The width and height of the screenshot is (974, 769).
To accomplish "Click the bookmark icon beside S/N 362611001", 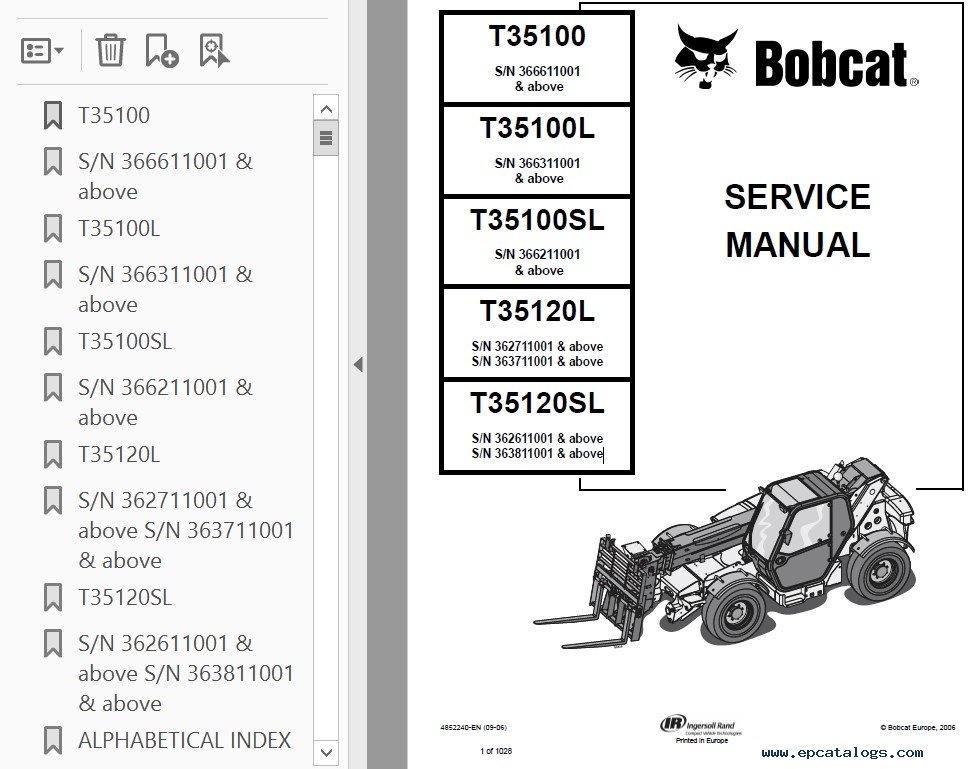I will click(53, 643).
